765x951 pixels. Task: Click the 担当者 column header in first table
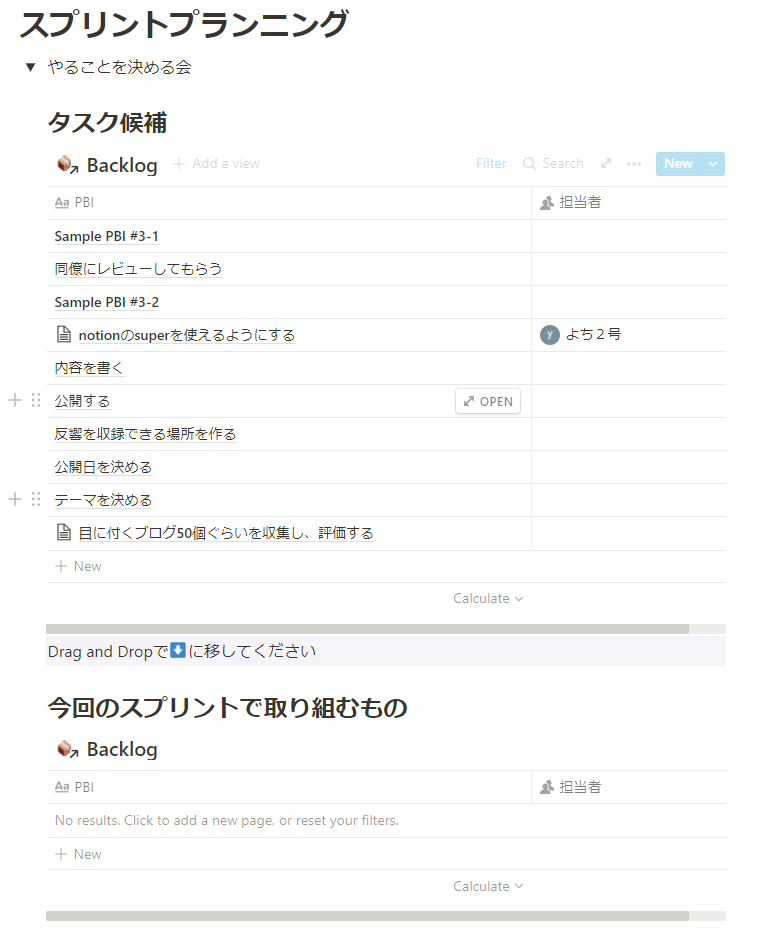[629, 203]
